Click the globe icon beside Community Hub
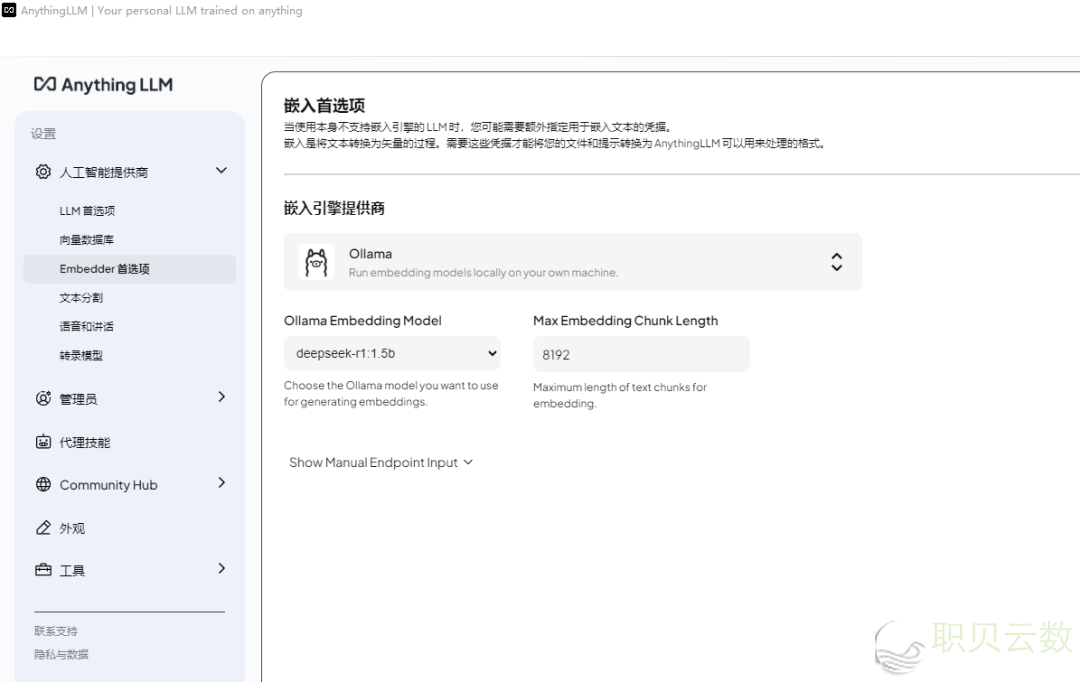Viewport: 1080px width, 682px height. [43, 484]
